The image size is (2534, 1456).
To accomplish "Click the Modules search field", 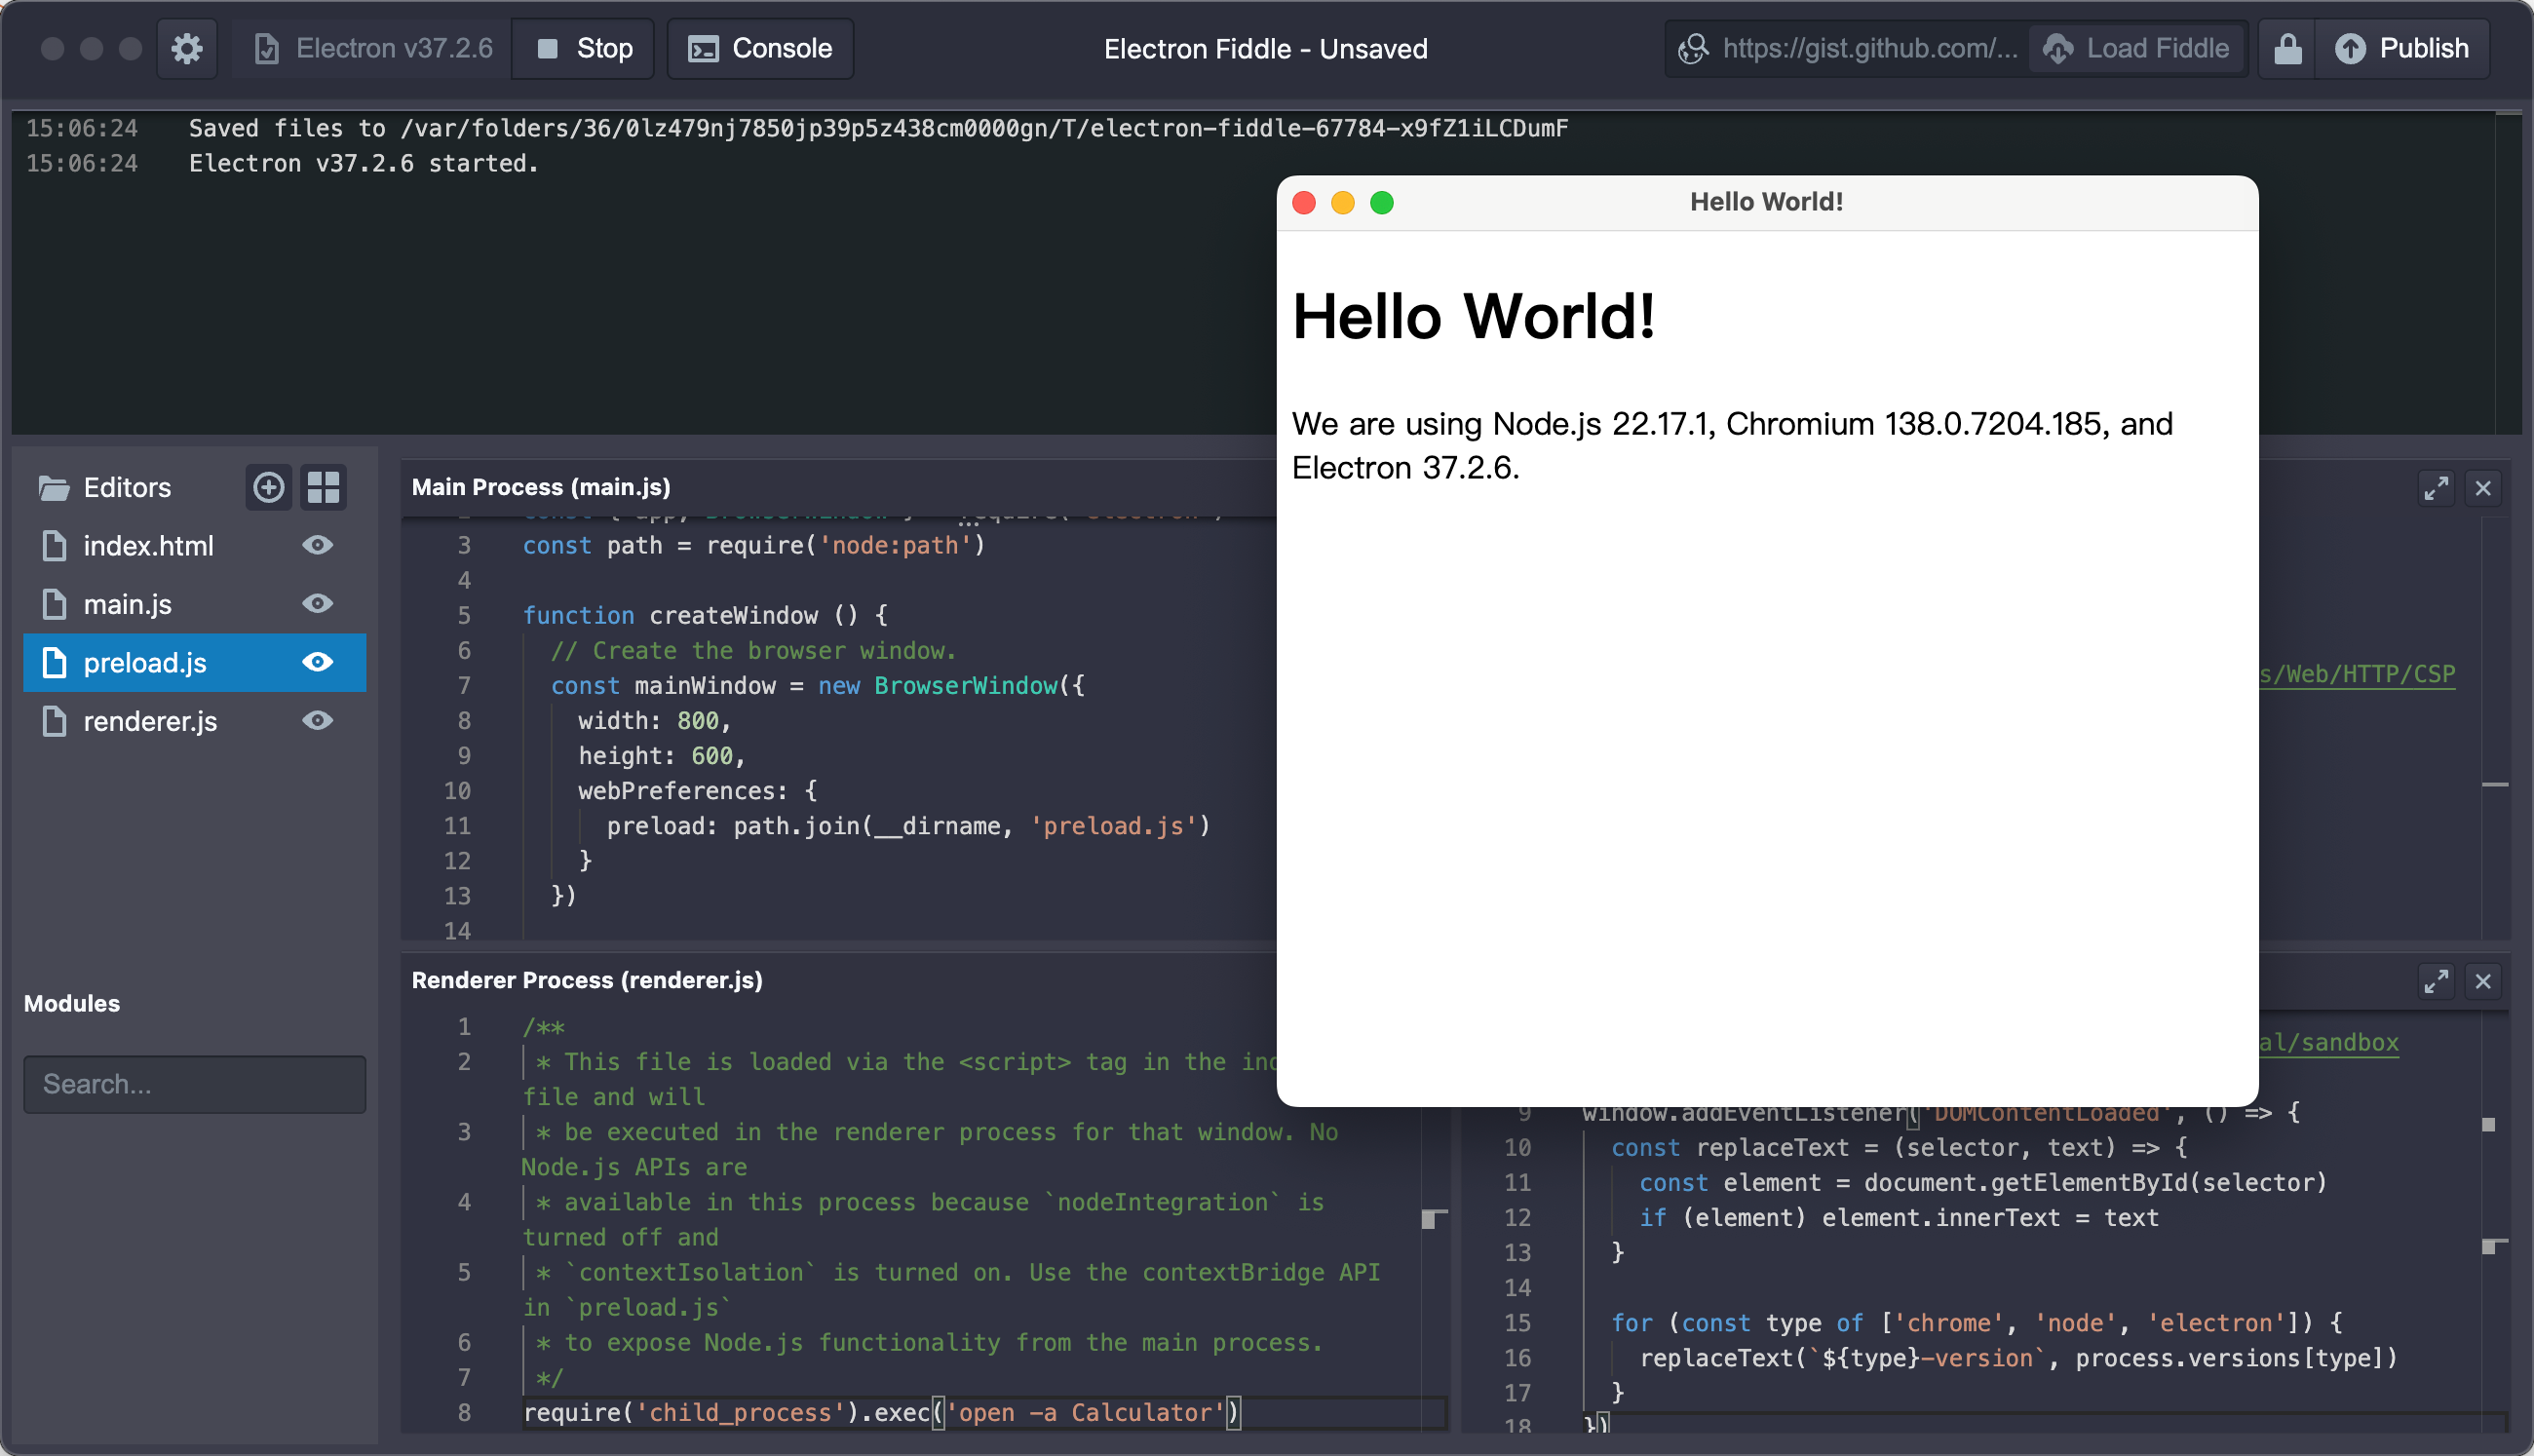I will point(195,1084).
